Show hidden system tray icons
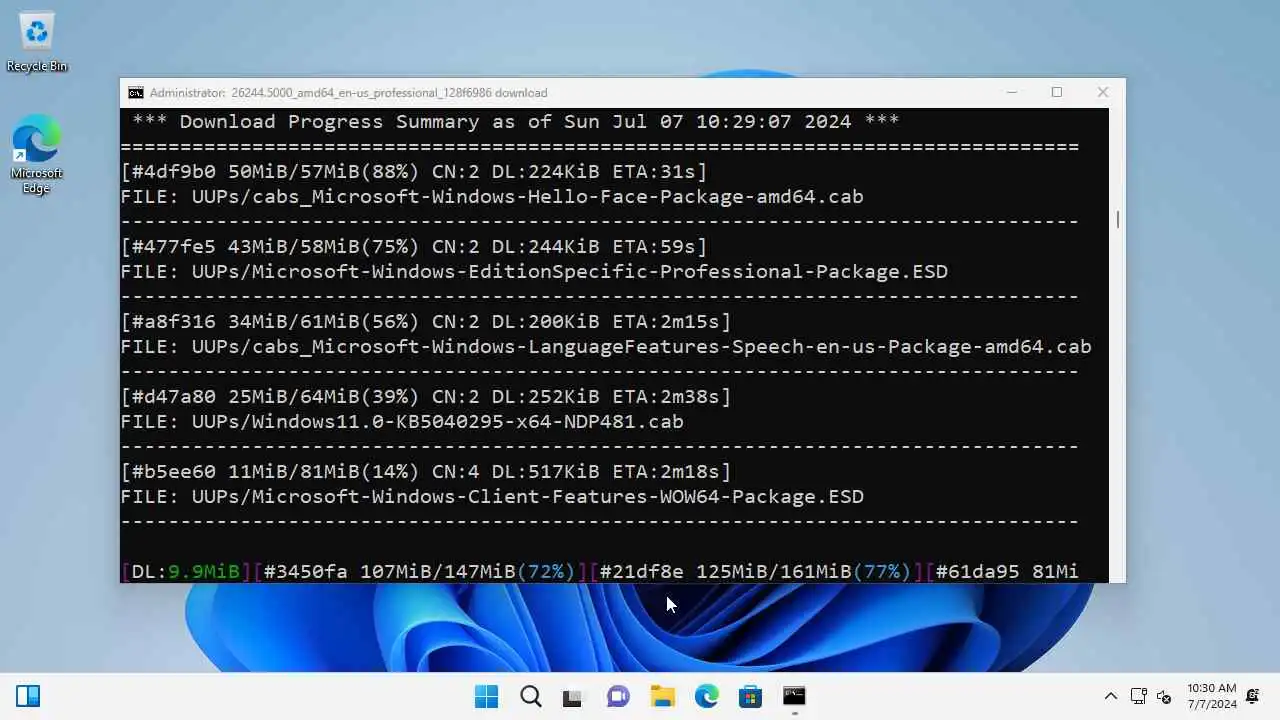Viewport: 1280px width, 720px height. (x=1110, y=696)
